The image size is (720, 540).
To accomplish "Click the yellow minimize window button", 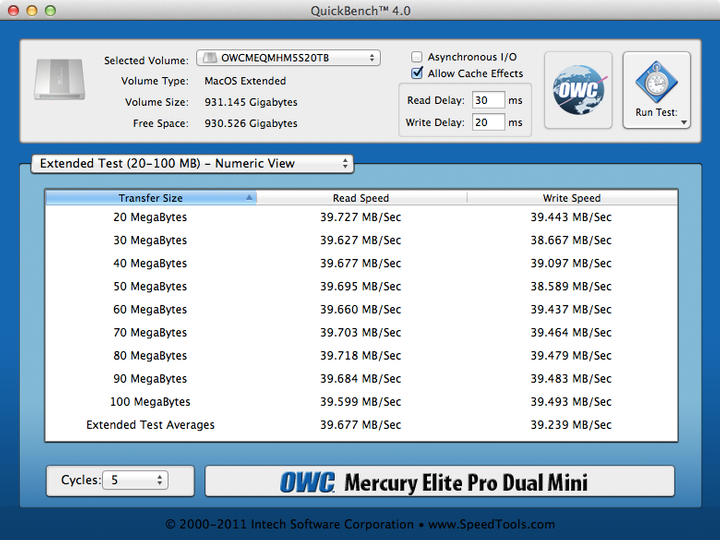I will (32, 10).
